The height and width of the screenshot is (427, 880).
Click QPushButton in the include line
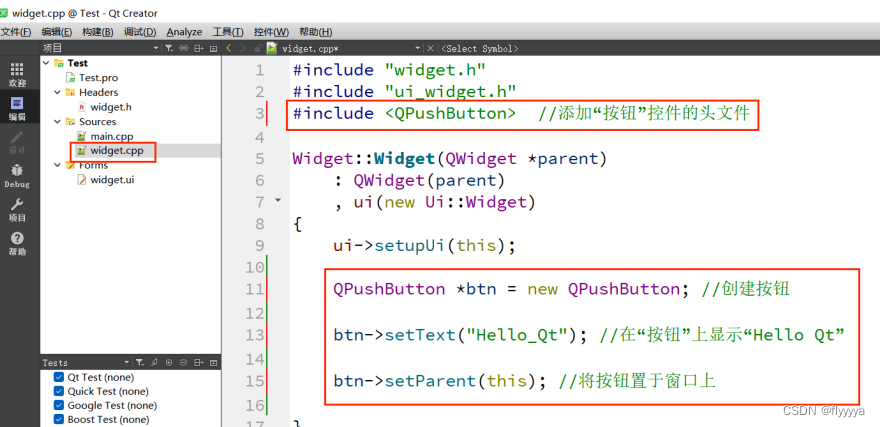(x=450, y=113)
